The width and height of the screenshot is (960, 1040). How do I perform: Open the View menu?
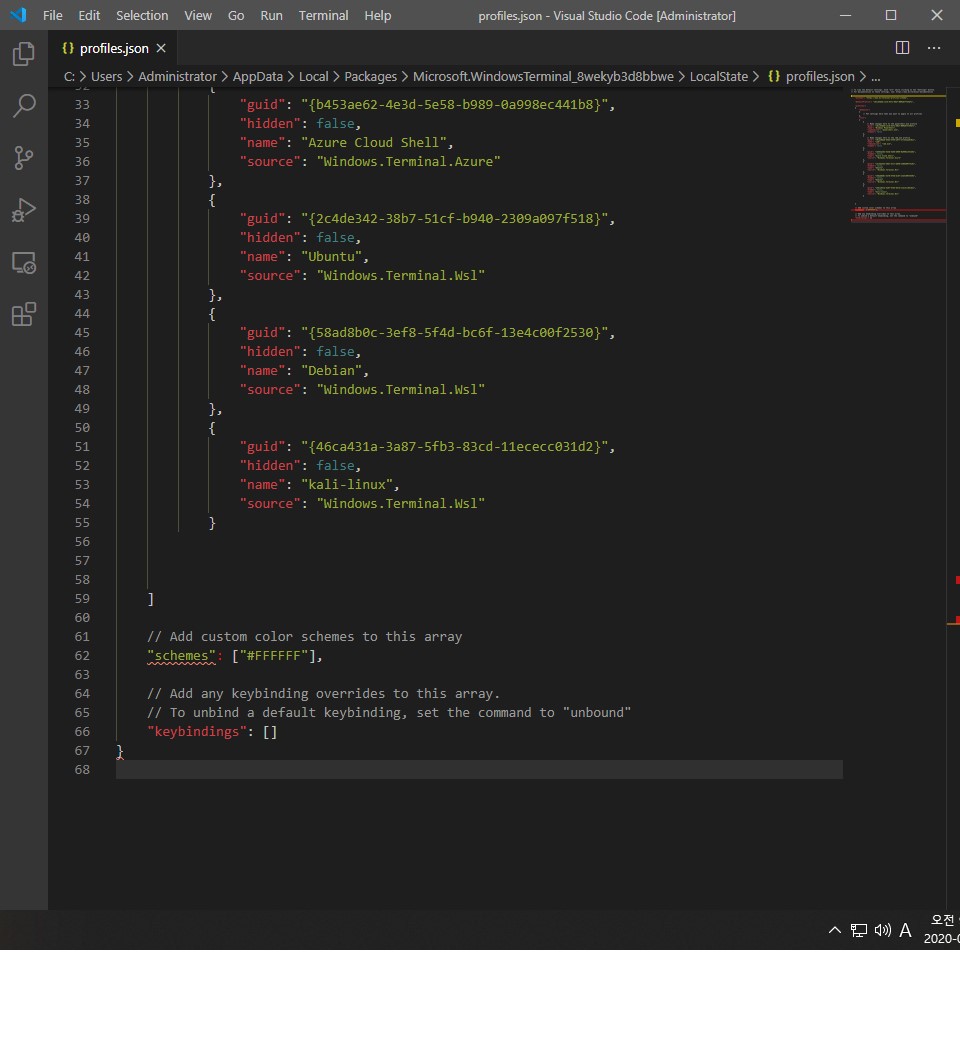pos(198,15)
